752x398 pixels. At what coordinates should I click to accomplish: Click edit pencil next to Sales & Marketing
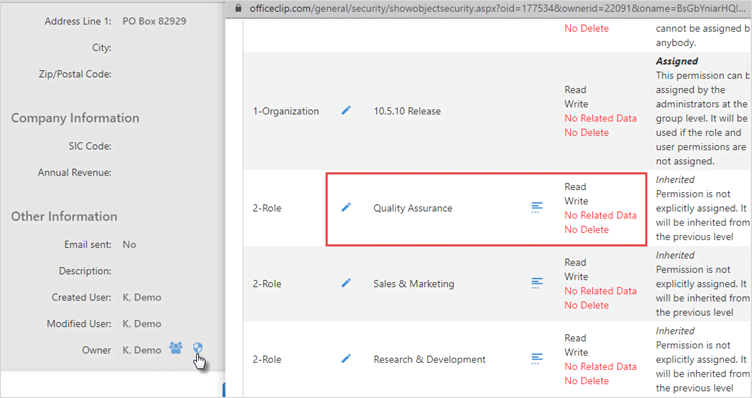pyautogui.click(x=346, y=283)
